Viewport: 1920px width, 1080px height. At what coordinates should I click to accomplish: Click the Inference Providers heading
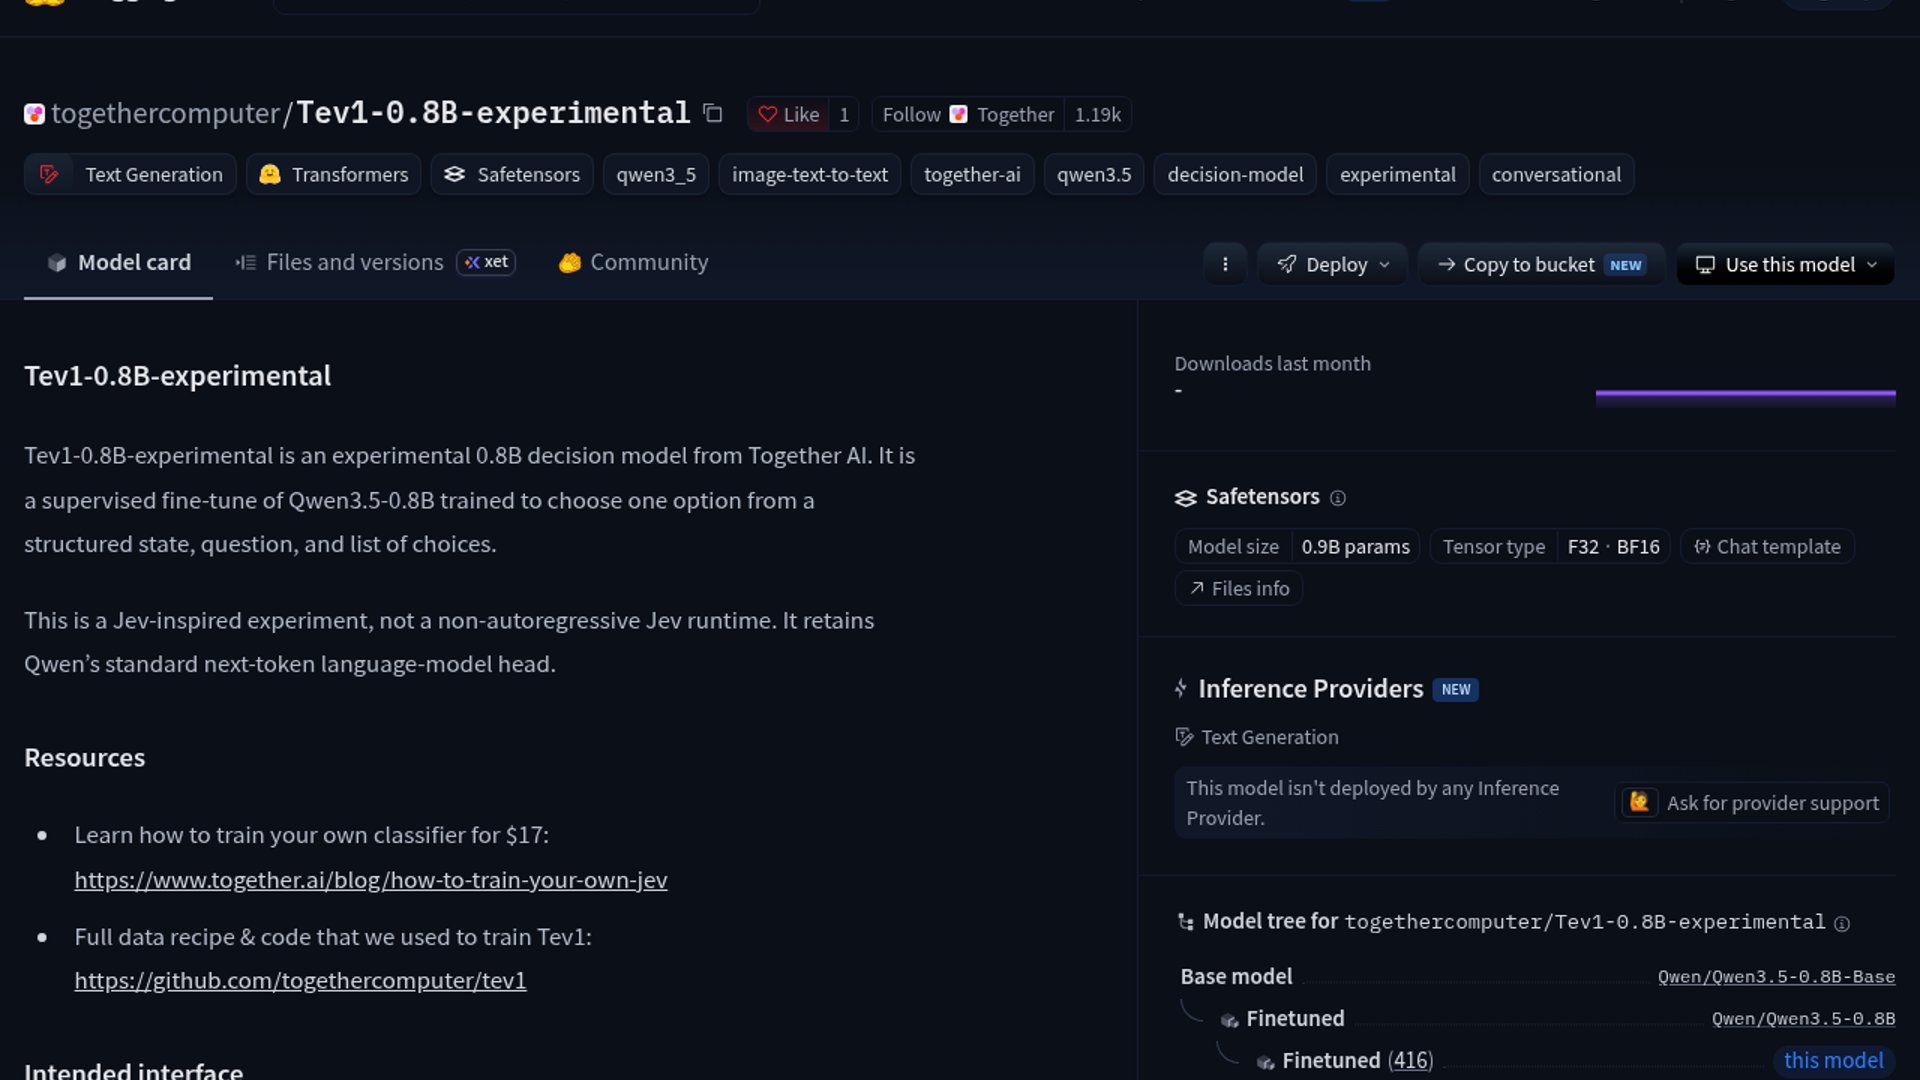1310,689
